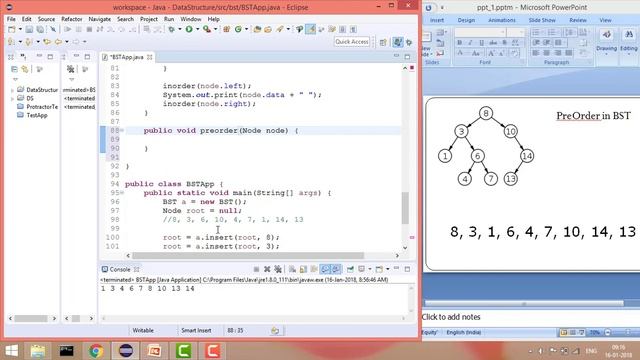Open the New wizard dropdown arrow
The height and width of the screenshot is (360, 640).
20,29
